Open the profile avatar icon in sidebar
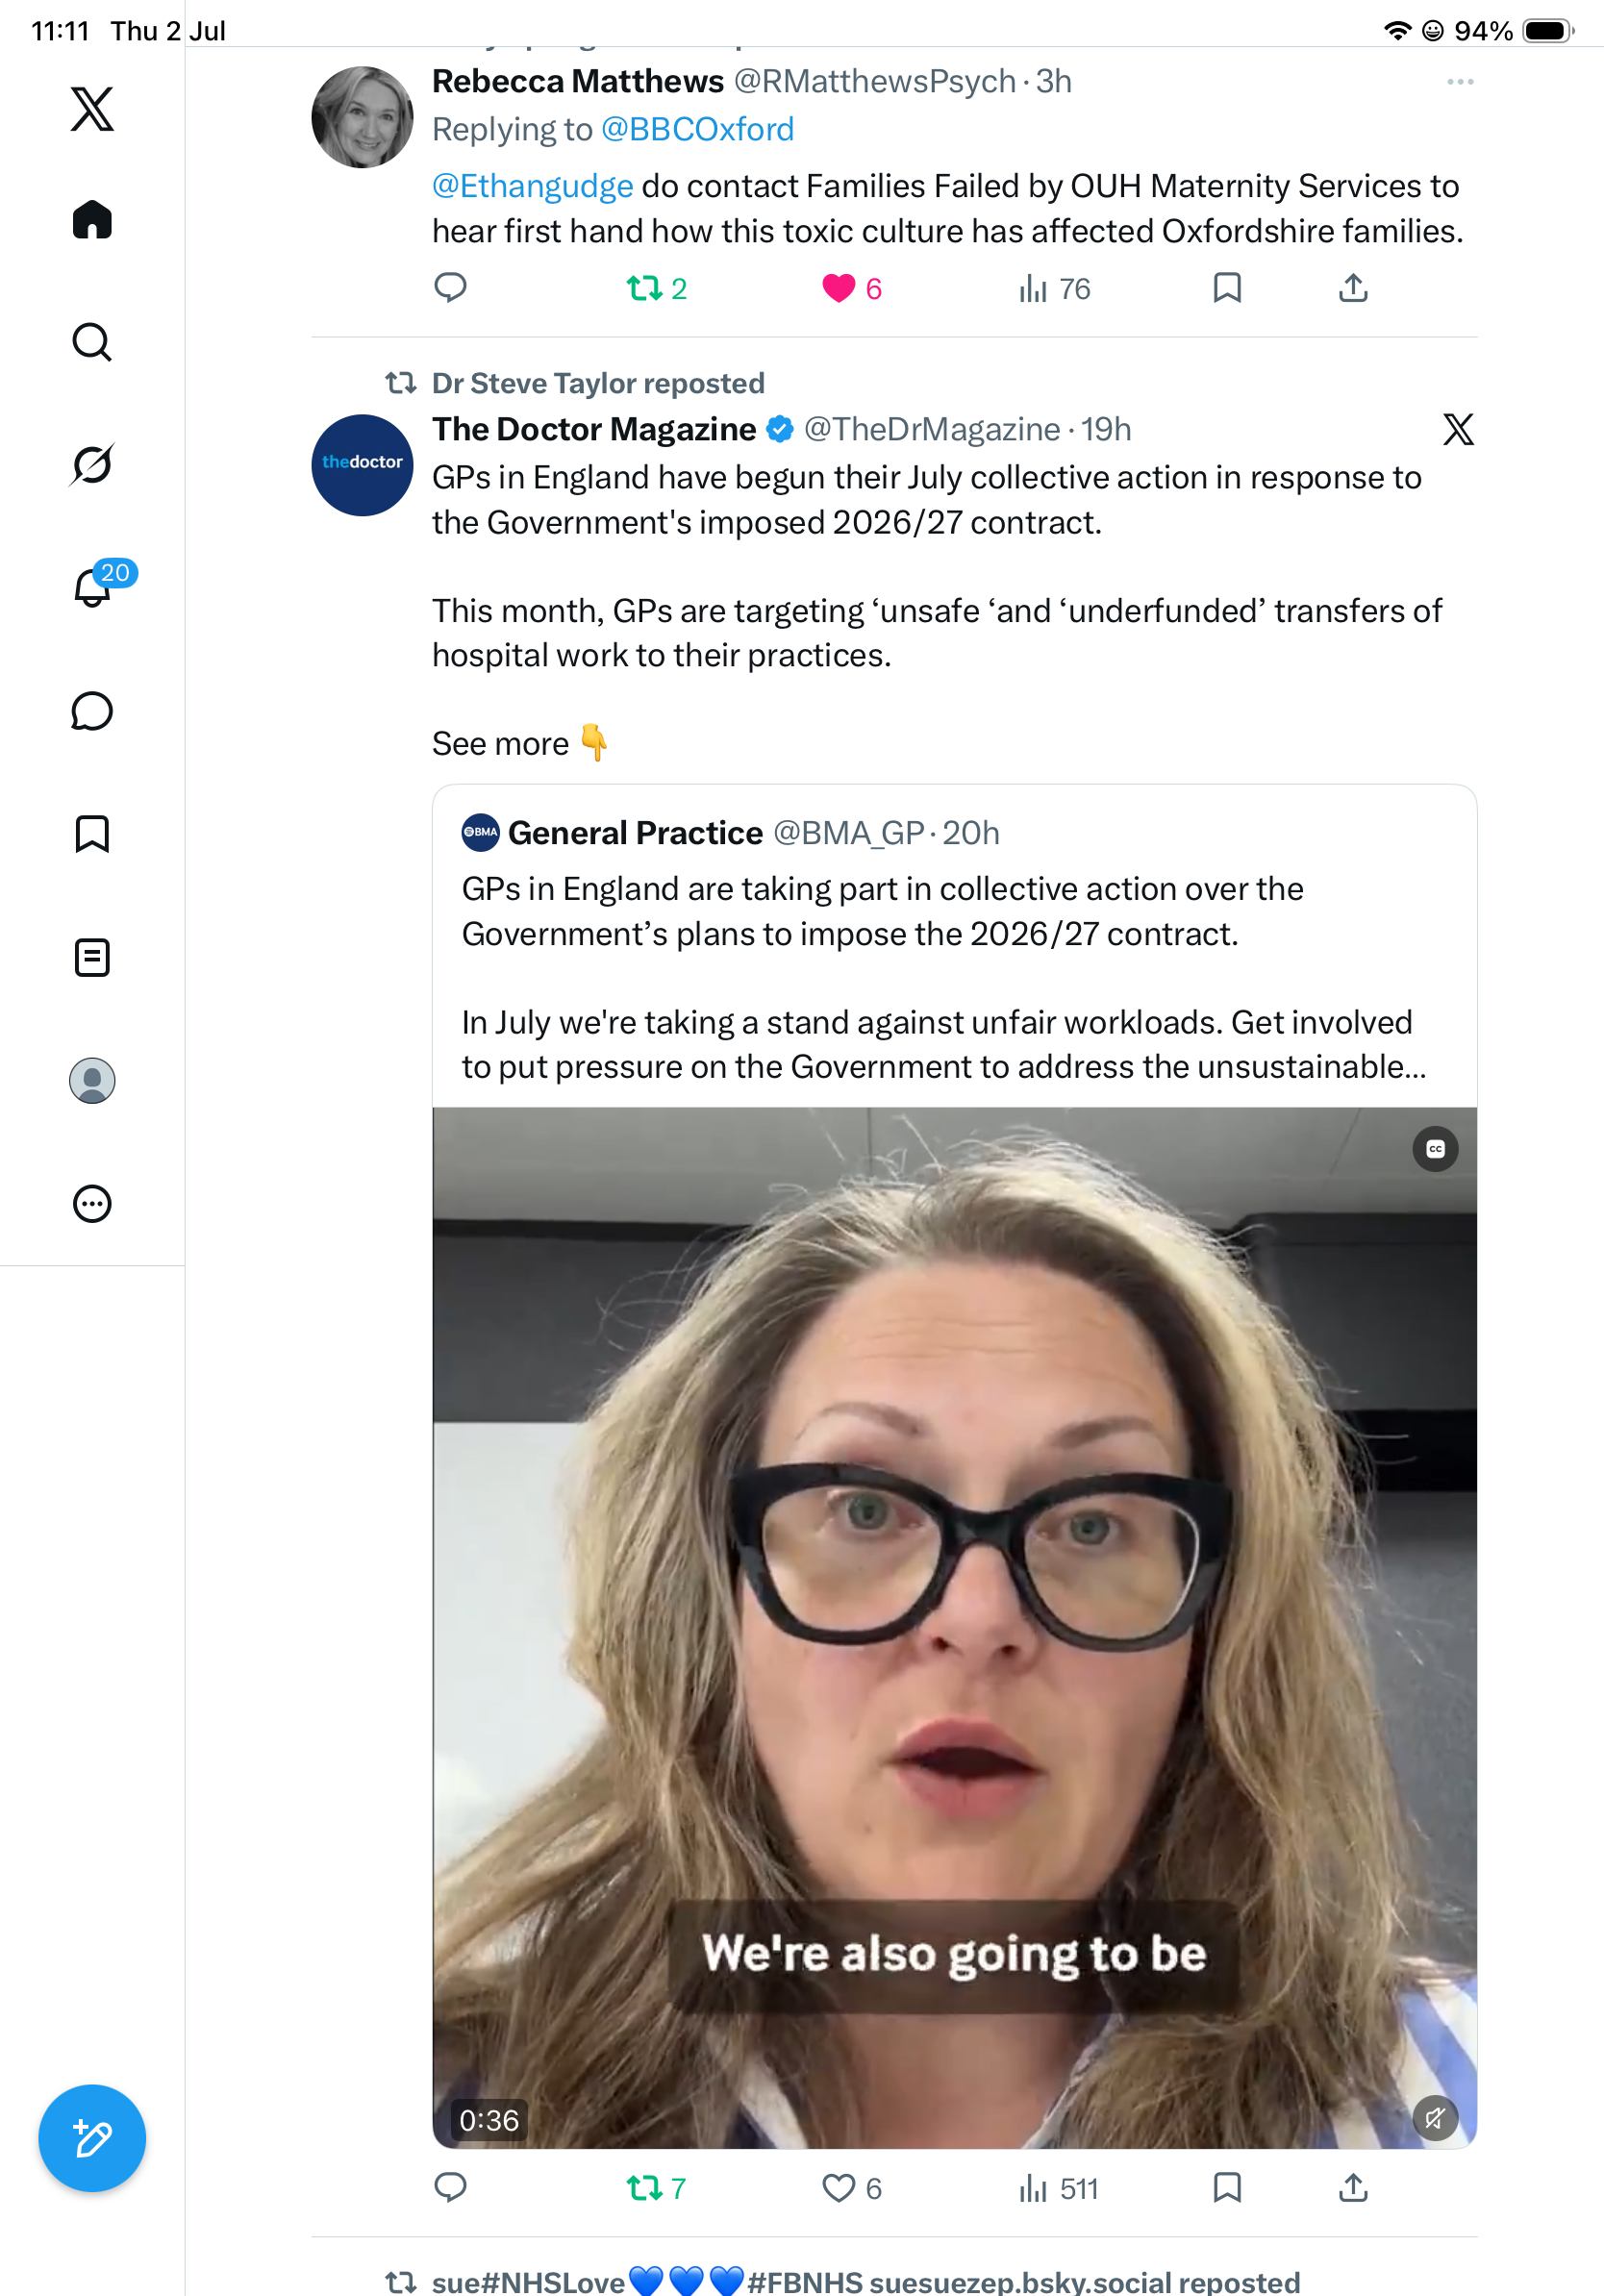 (92, 1080)
